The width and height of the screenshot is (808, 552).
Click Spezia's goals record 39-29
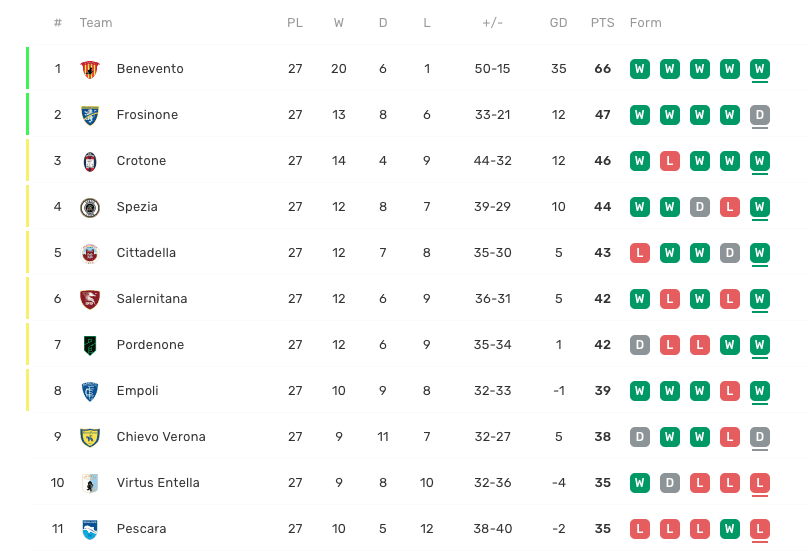(x=492, y=207)
